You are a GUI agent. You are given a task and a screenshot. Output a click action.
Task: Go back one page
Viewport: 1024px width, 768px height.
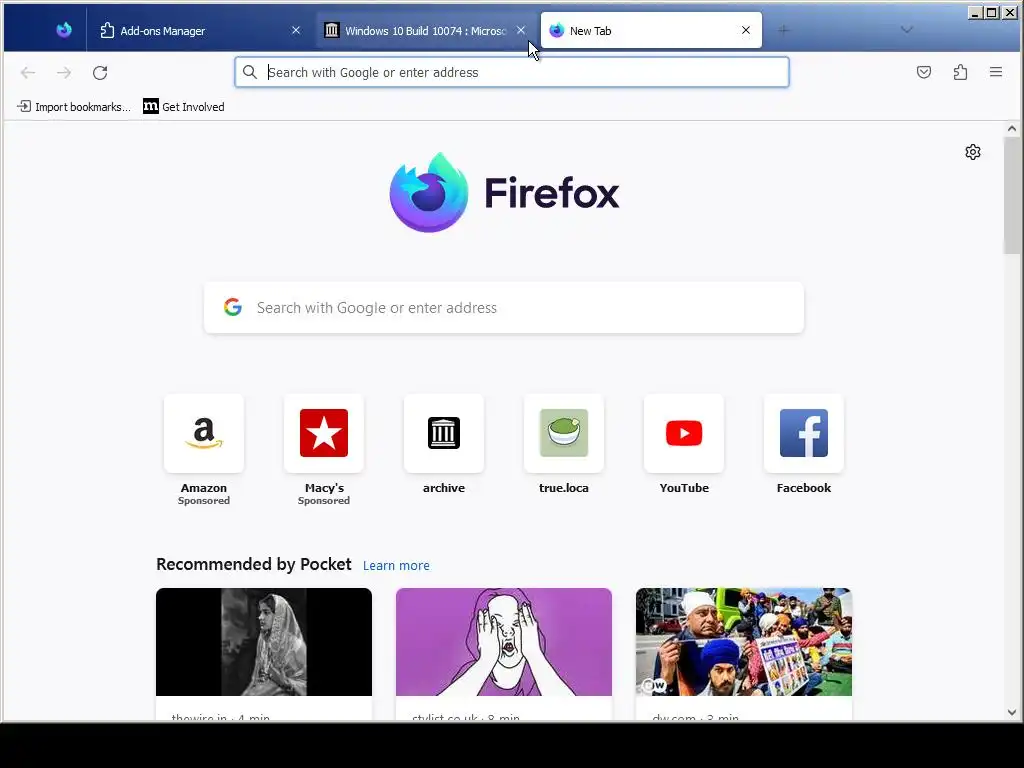tap(27, 72)
